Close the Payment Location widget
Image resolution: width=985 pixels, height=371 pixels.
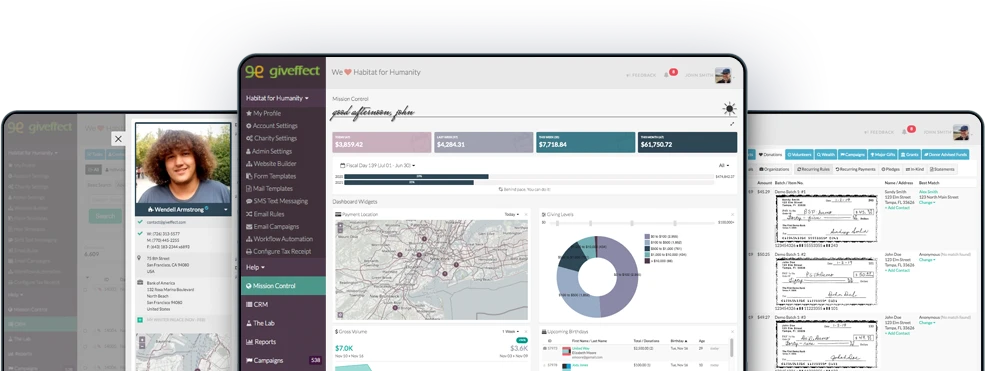pyautogui.click(x=526, y=215)
